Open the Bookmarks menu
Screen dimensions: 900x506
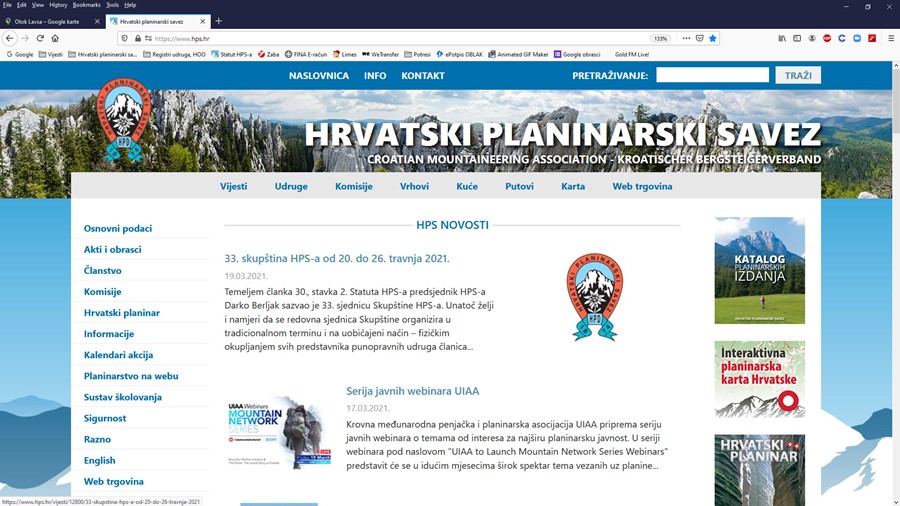pyautogui.click(x=87, y=5)
